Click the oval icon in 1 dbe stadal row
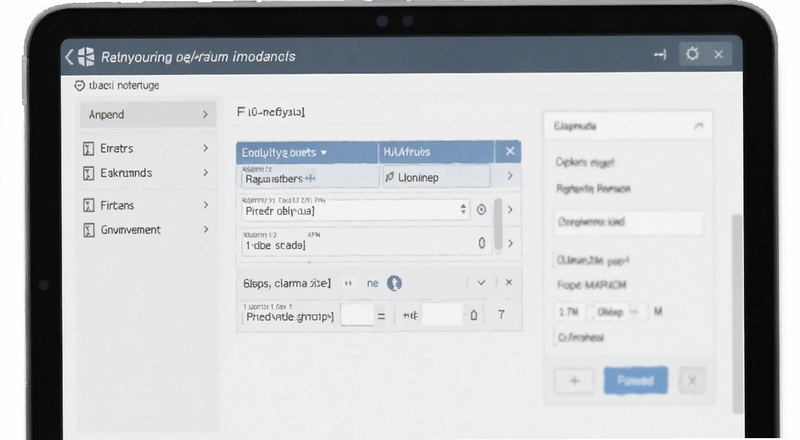 pyautogui.click(x=482, y=243)
